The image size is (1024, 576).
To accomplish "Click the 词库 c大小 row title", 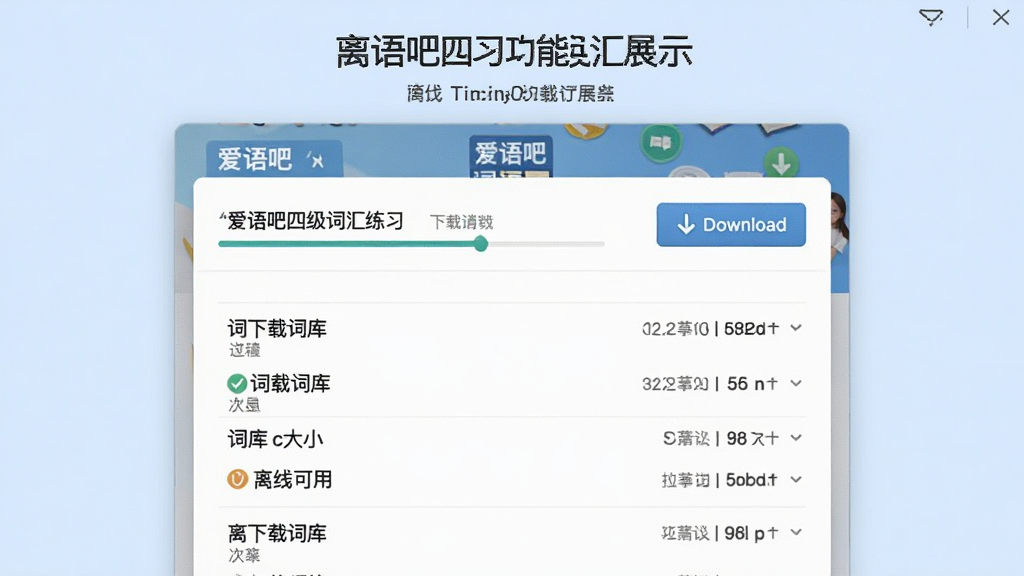I will [275, 439].
